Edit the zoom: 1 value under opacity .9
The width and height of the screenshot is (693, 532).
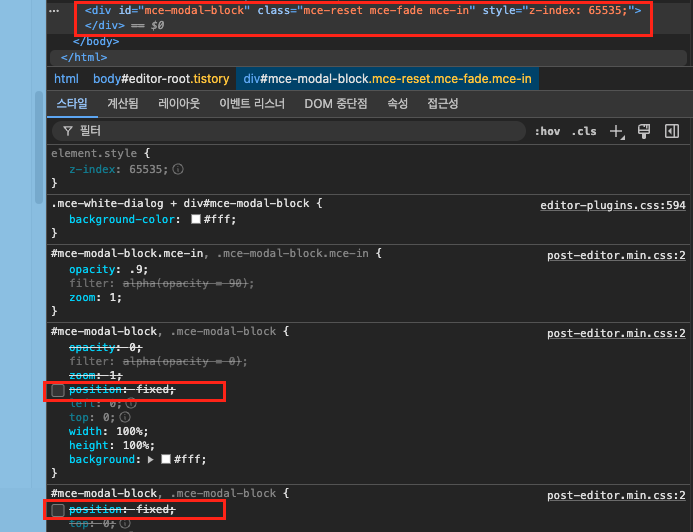click(112, 297)
